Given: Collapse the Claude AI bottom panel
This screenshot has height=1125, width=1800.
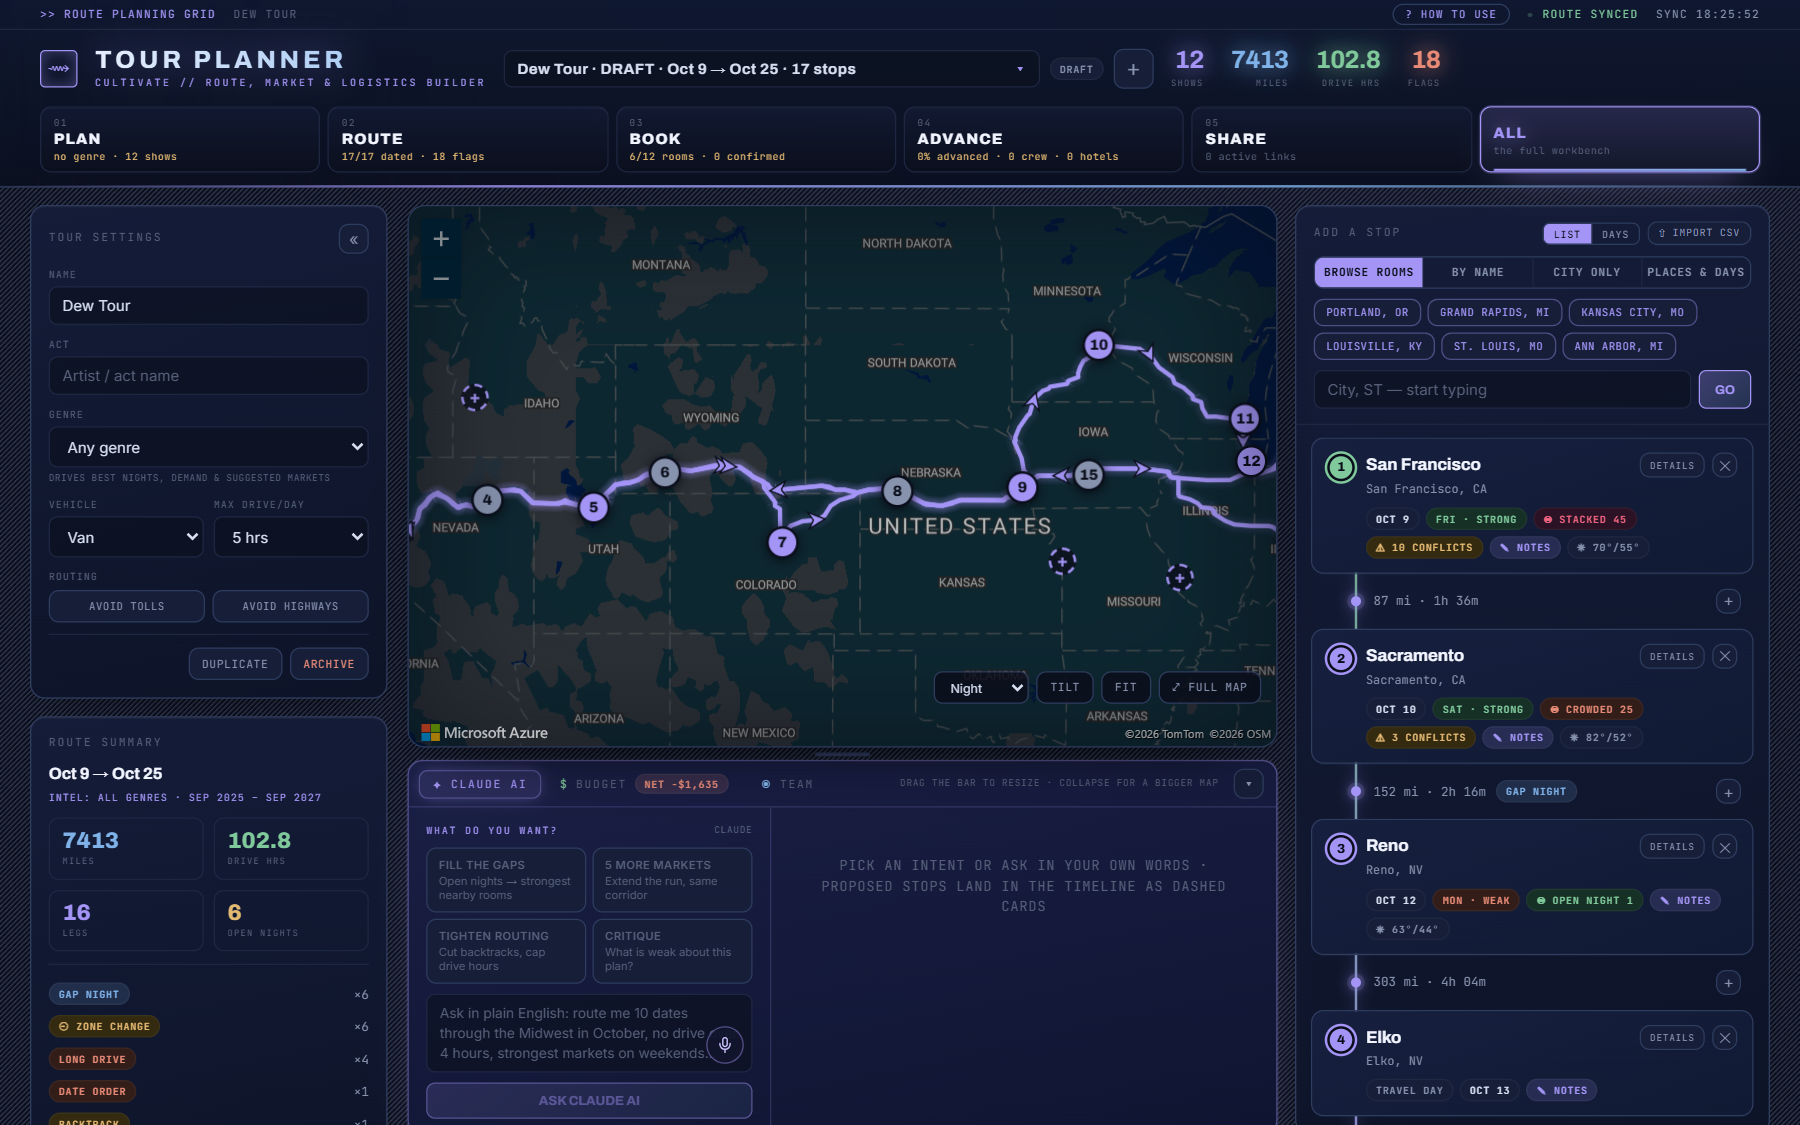Looking at the screenshot, I should (1248, 784).
